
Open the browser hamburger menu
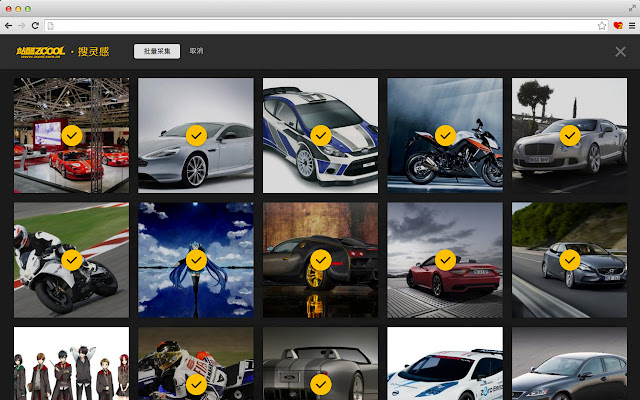tap(632, 26)
